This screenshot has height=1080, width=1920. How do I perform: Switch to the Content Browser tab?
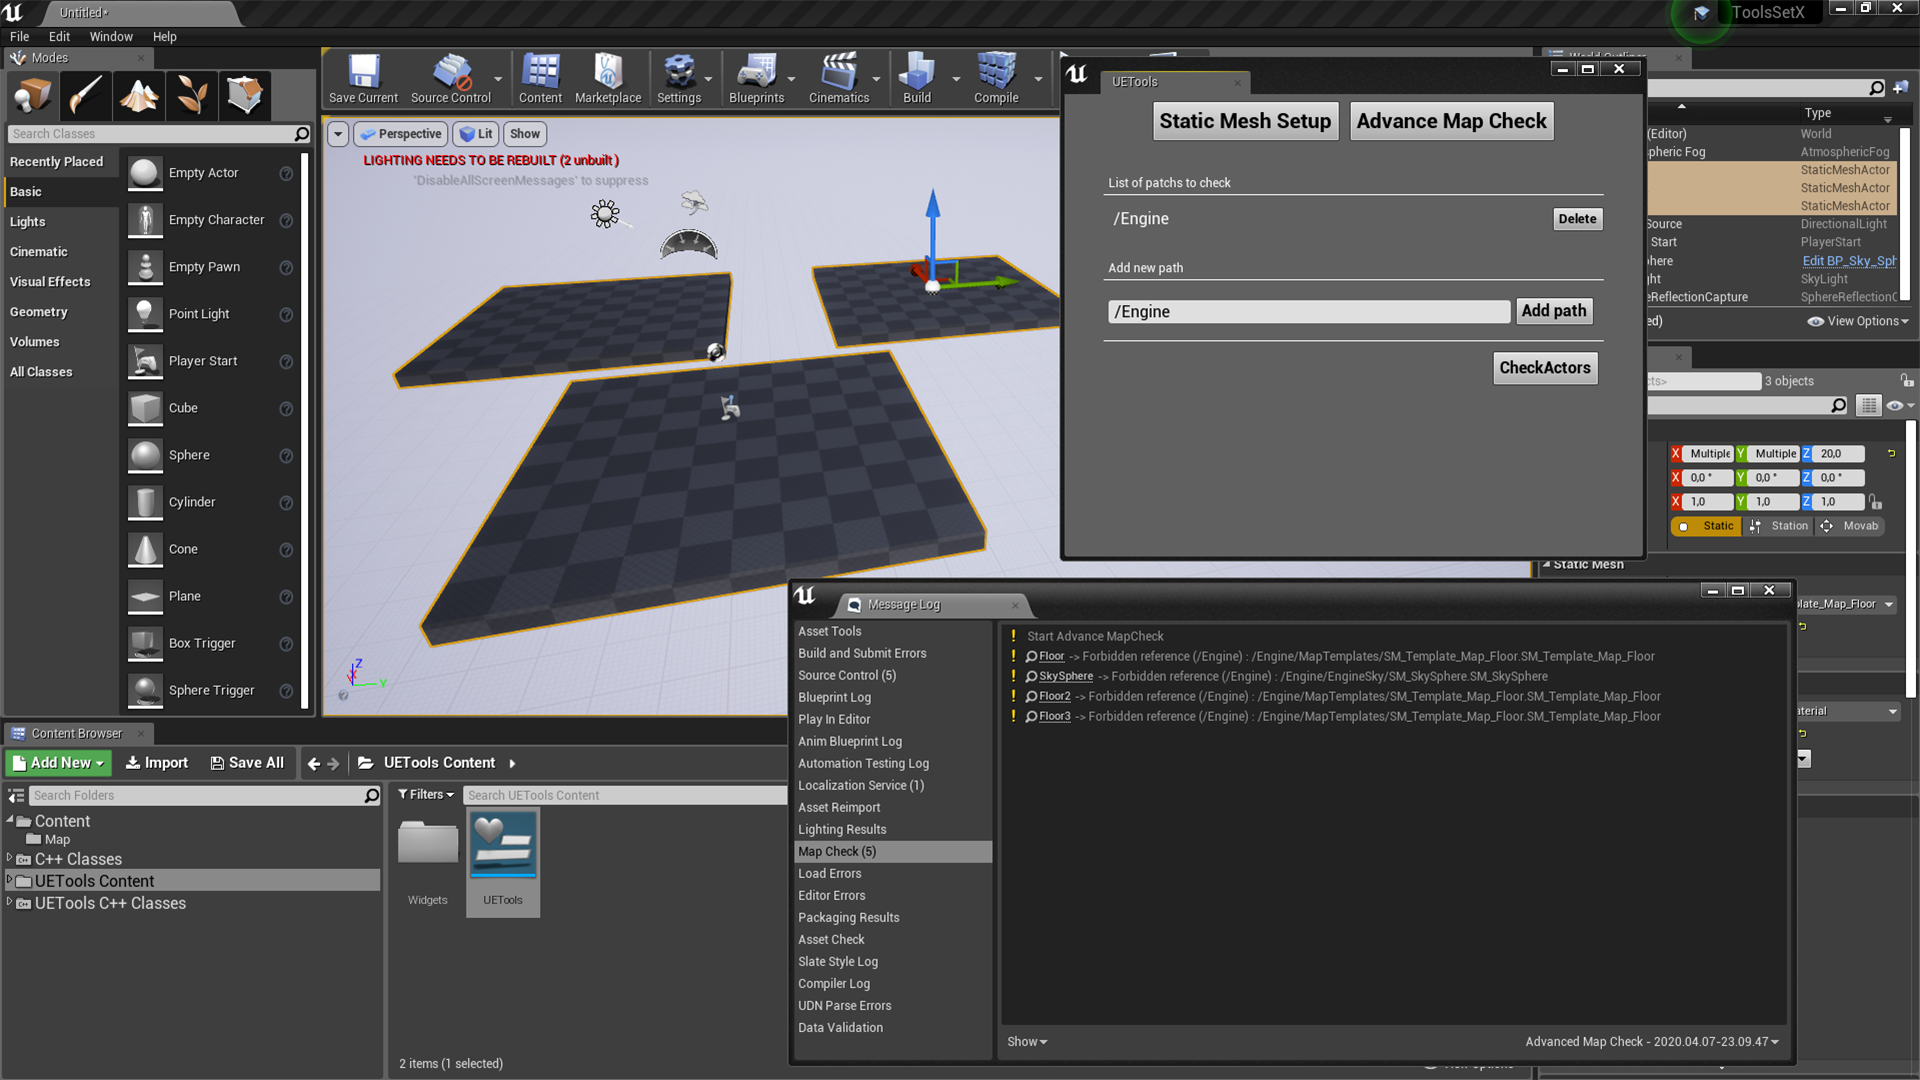(78, 732)
